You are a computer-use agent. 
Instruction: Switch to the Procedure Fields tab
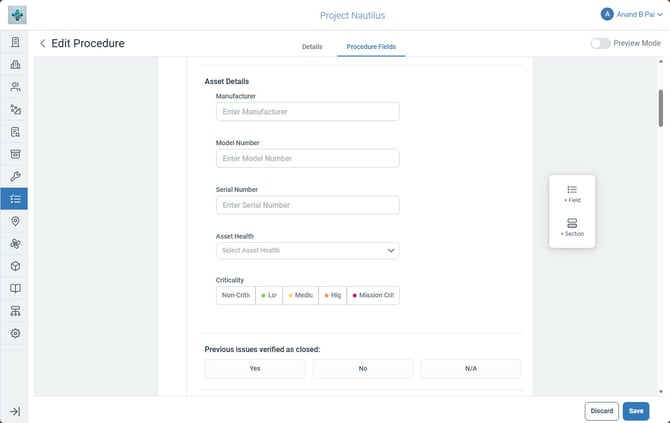point(371,47)
